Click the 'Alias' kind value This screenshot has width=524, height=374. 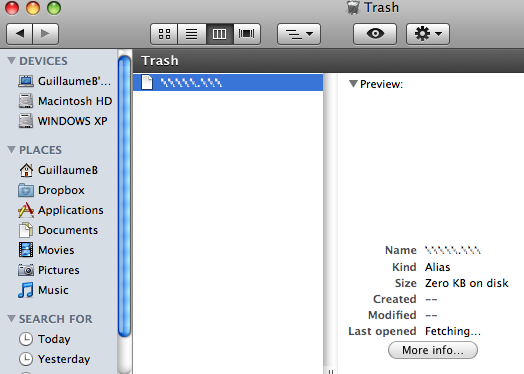(x=437, y=267)
